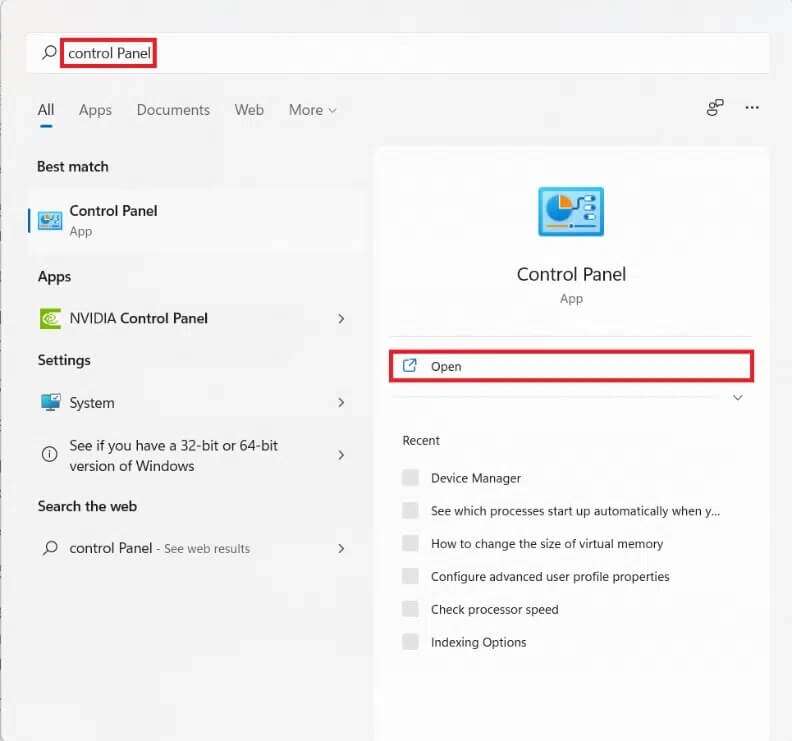Open the search feedback people icon
The width and height of the screenshot is (792, 741).
pyautogui.click(x=714, y=108)
